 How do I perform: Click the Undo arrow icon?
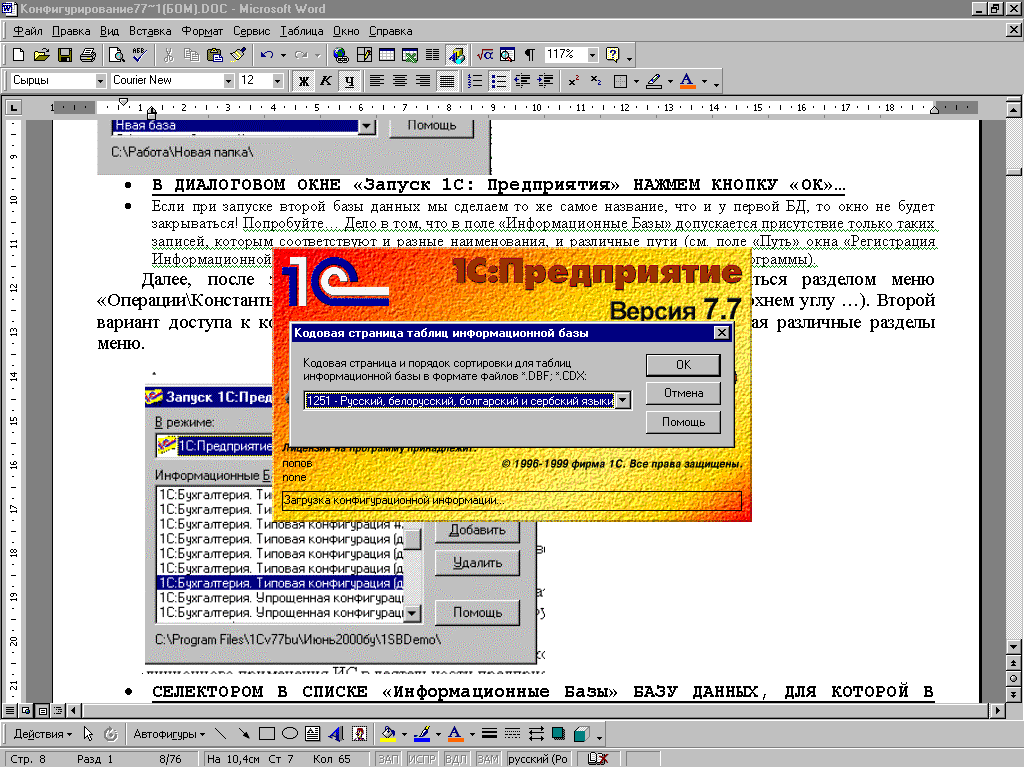(266, 55)
